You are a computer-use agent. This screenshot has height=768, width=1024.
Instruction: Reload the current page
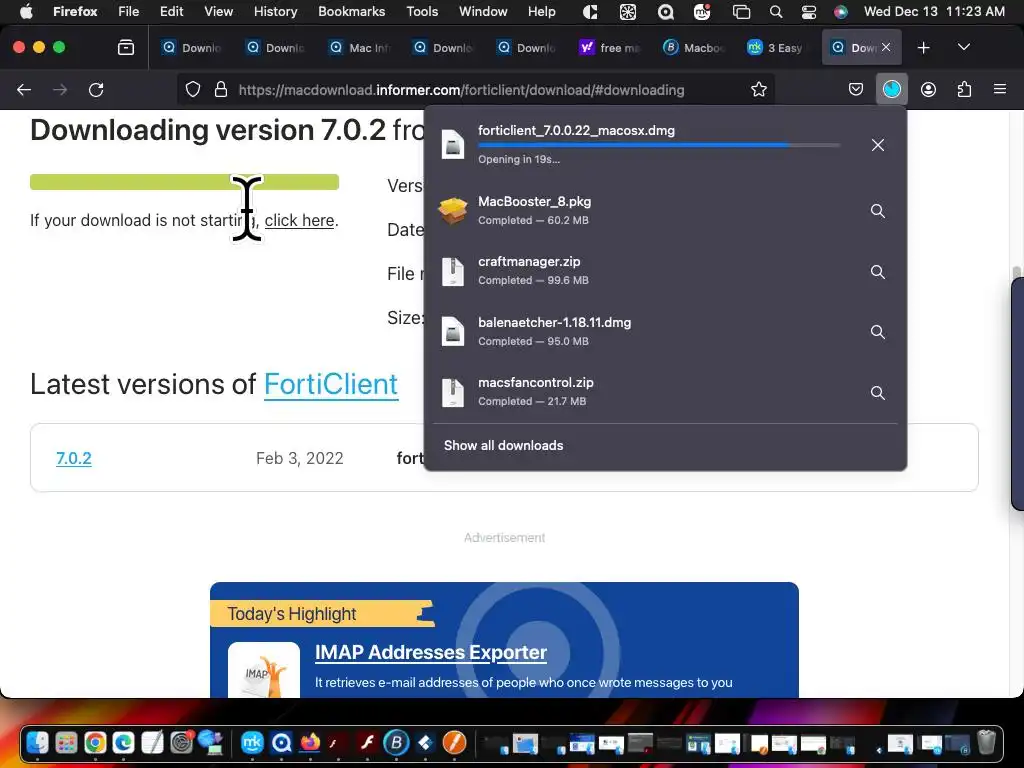(x=96, y=89)
